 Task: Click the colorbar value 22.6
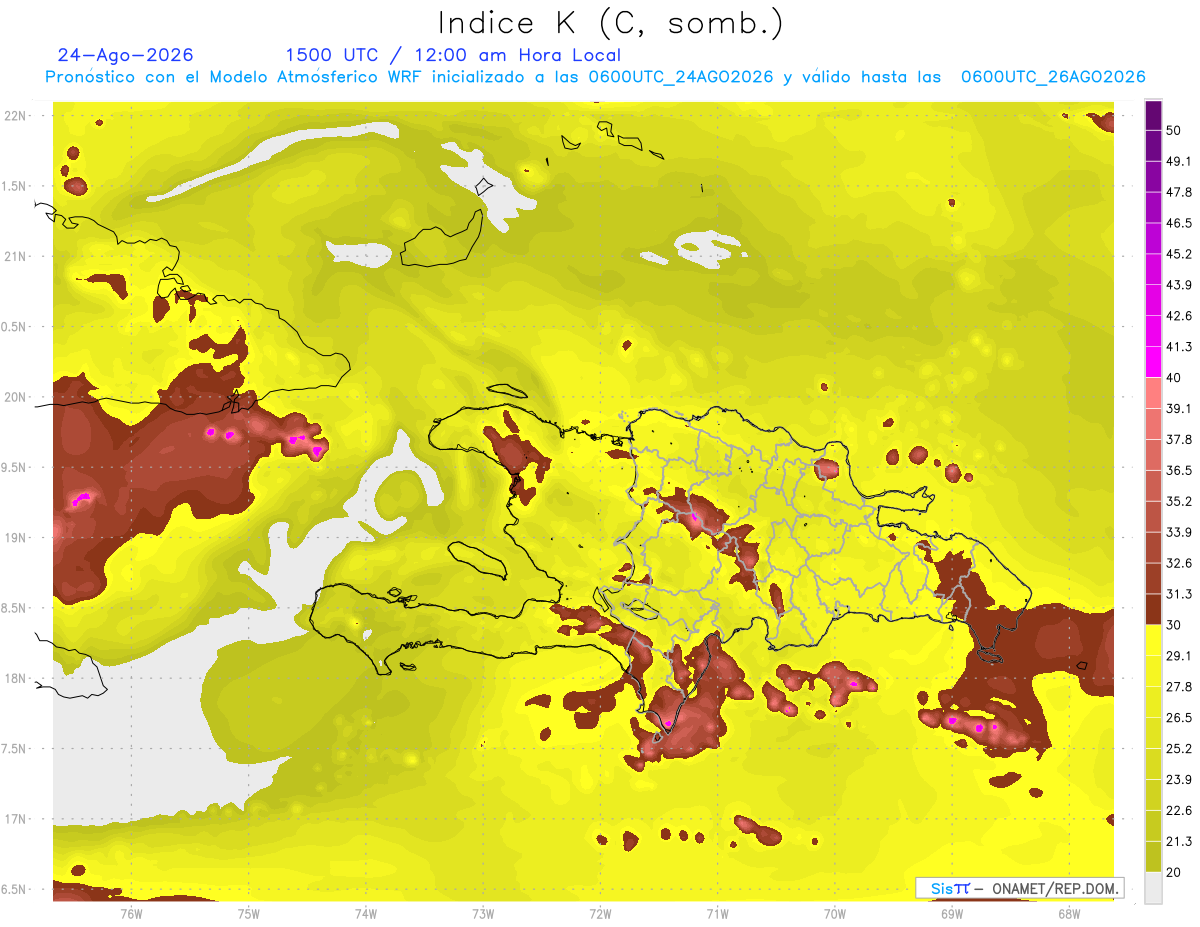pyautogui.click(x=1179, y=810)
